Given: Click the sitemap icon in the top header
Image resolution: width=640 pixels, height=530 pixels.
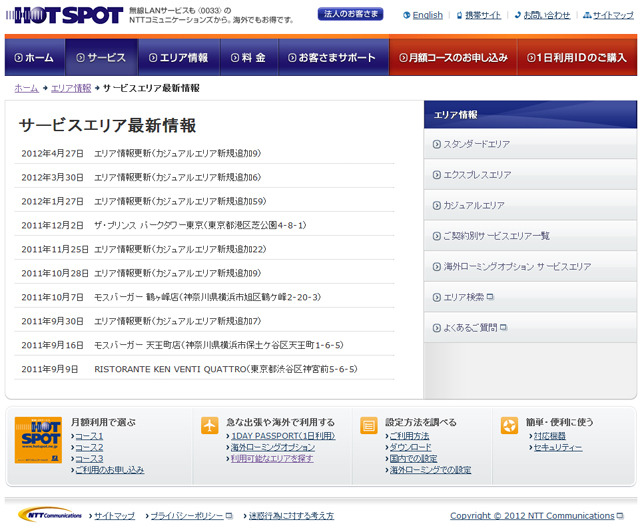Looking at the screenshot, I should pyautogui.click(x=587, y=15).
